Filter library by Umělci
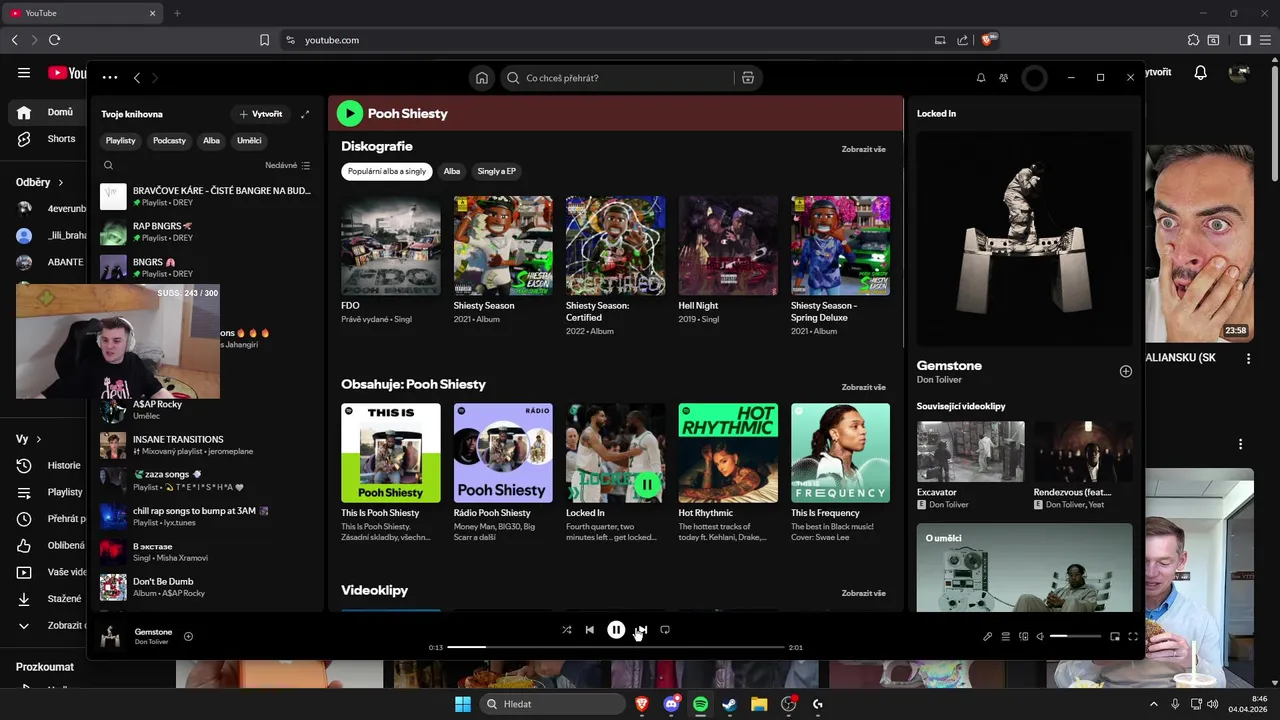The image size is (1280, 720). click(x=249, y=141)
